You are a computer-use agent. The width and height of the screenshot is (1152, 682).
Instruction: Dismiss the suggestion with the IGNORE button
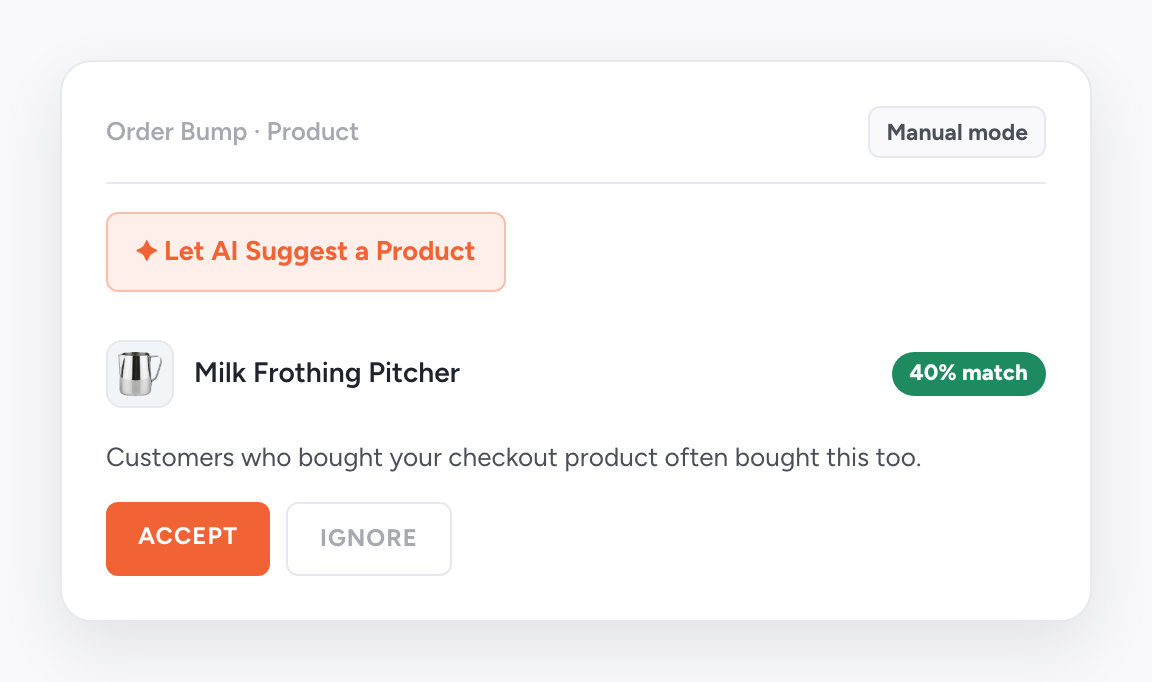(368, 538)
